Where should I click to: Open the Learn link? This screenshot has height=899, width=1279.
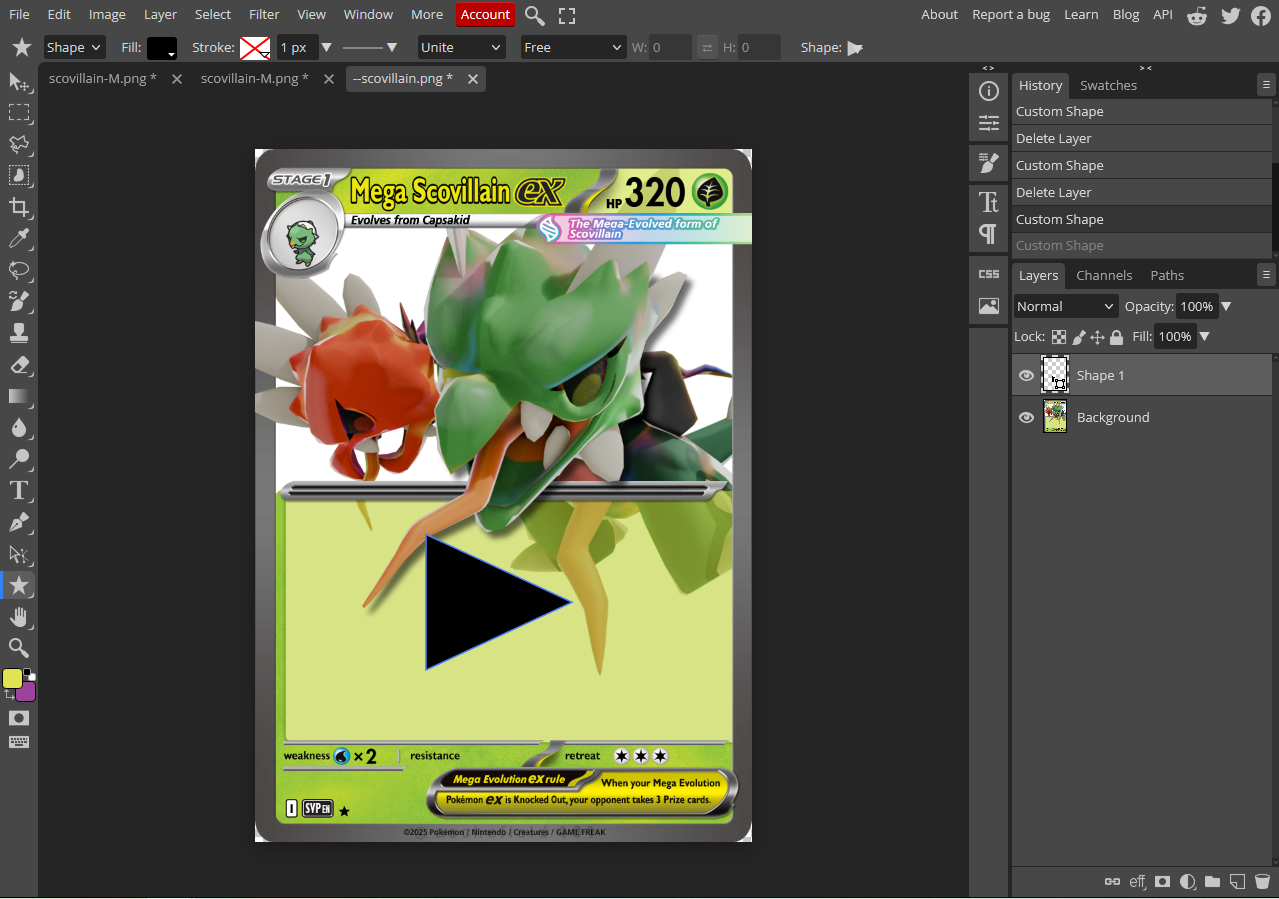coord(1081,14)
